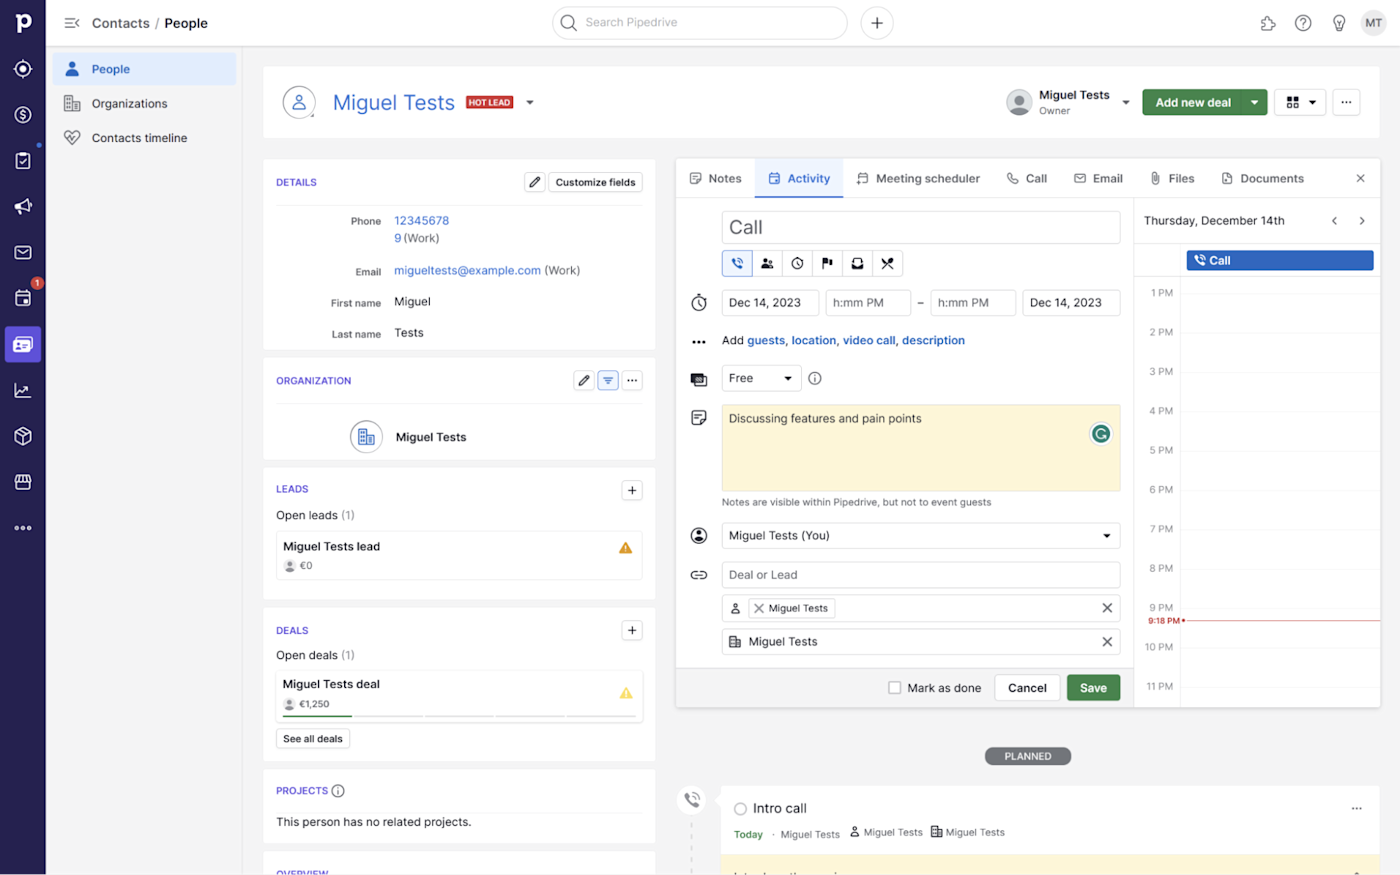Add a new deal with plus in Deals section
Viewport: 1400px width, 875px height.
(632, 630)
